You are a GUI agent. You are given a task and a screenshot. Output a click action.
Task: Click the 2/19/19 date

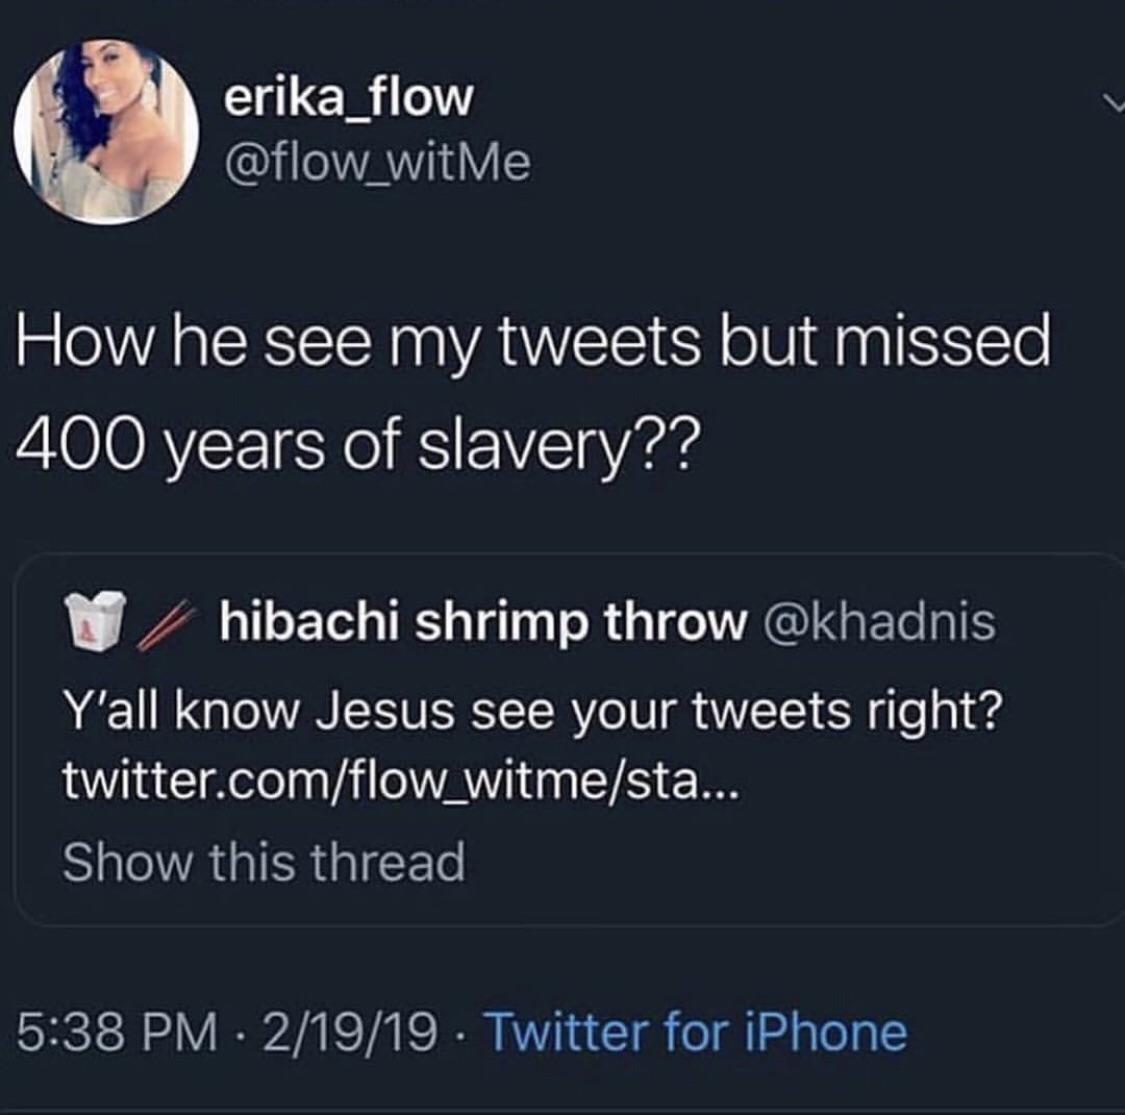349,1033
